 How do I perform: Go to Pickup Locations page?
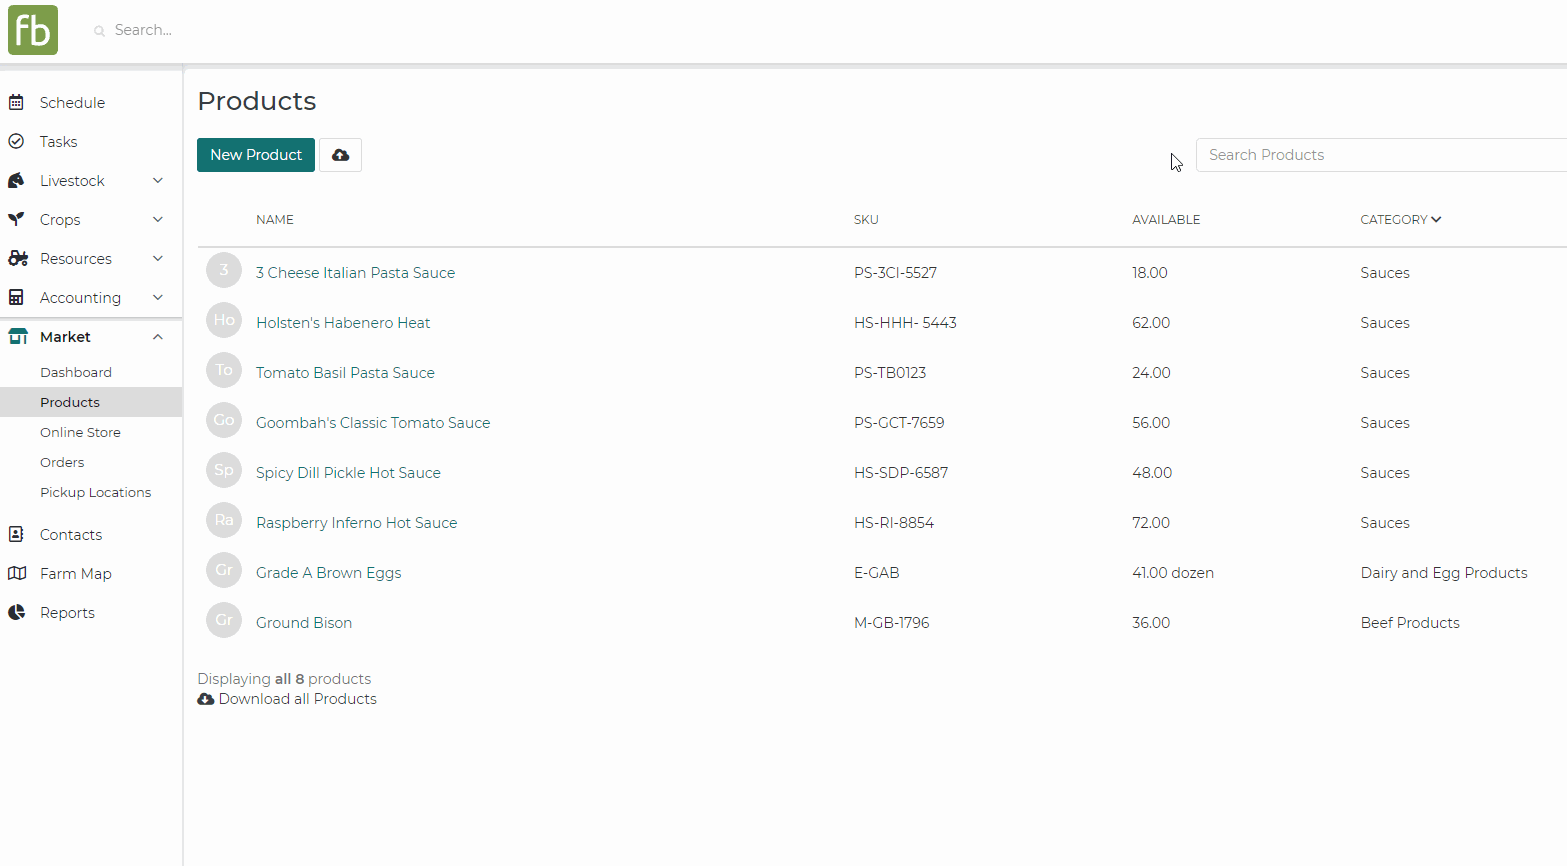pyautogui.click(x=96, y=493)
